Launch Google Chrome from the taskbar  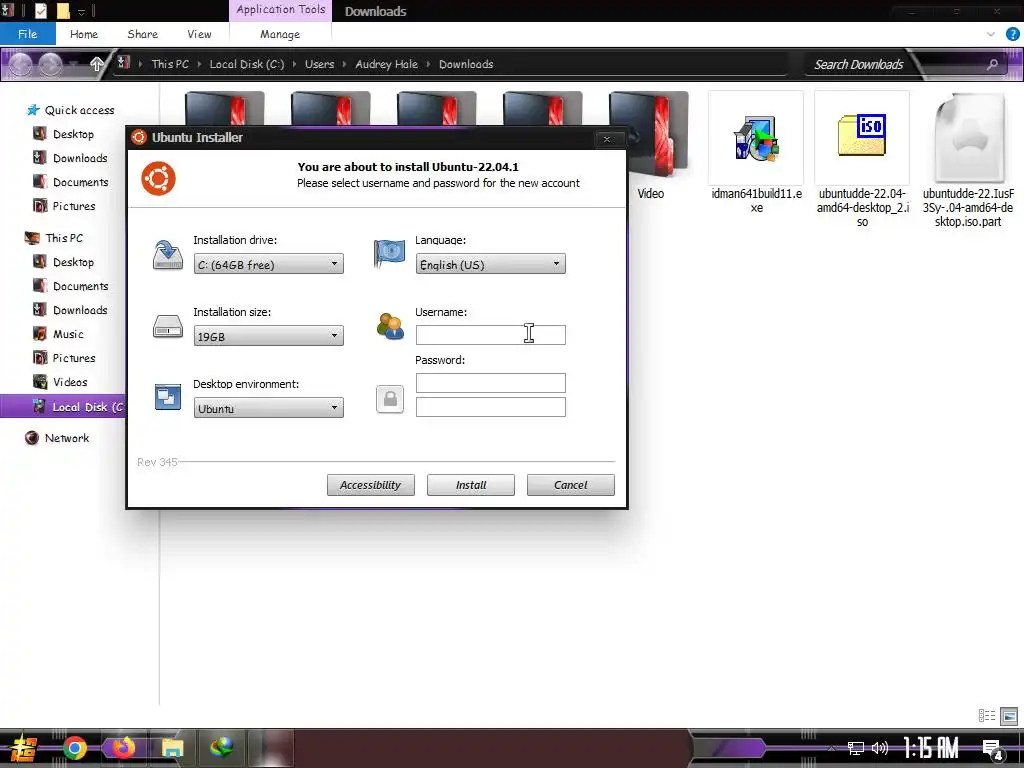(74, 748)
